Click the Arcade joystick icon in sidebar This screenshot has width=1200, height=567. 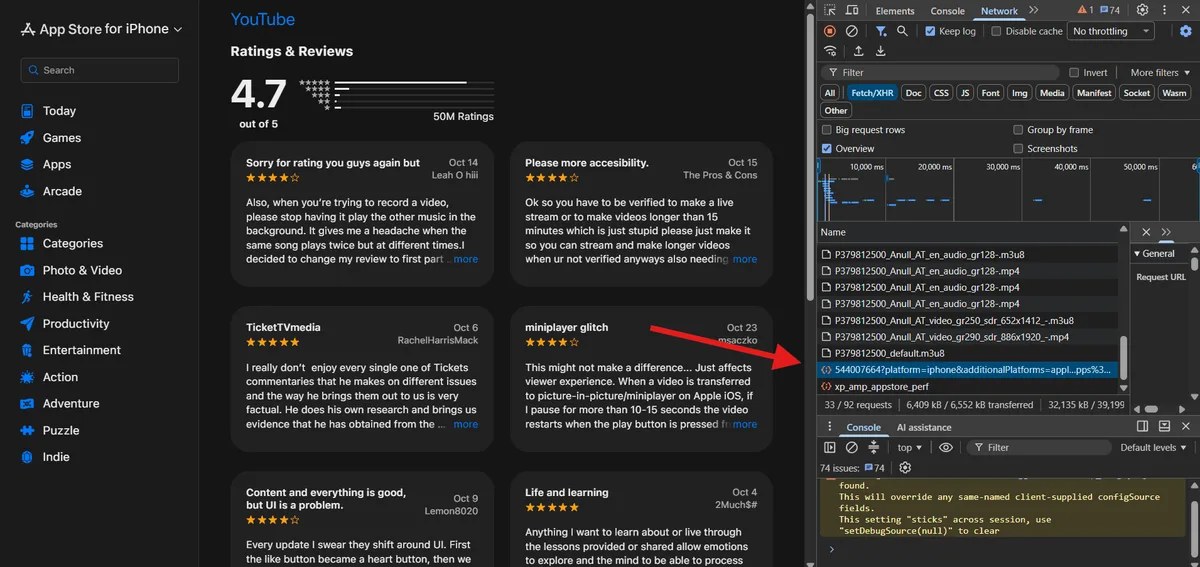(27, 191)
